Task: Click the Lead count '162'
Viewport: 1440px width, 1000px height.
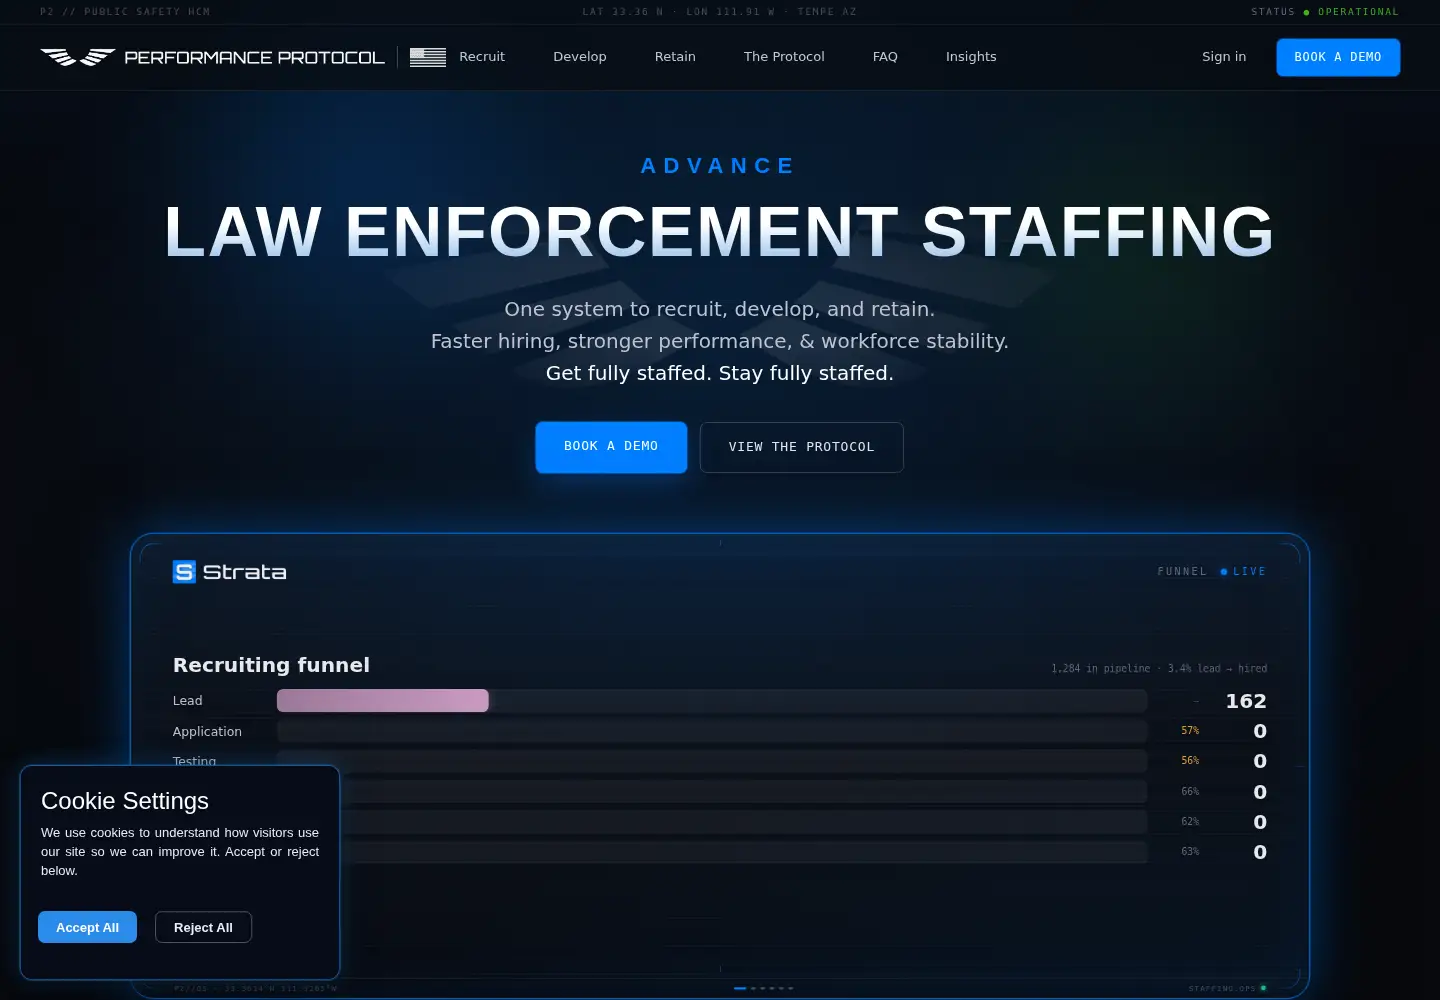Action: (1246, 701)
